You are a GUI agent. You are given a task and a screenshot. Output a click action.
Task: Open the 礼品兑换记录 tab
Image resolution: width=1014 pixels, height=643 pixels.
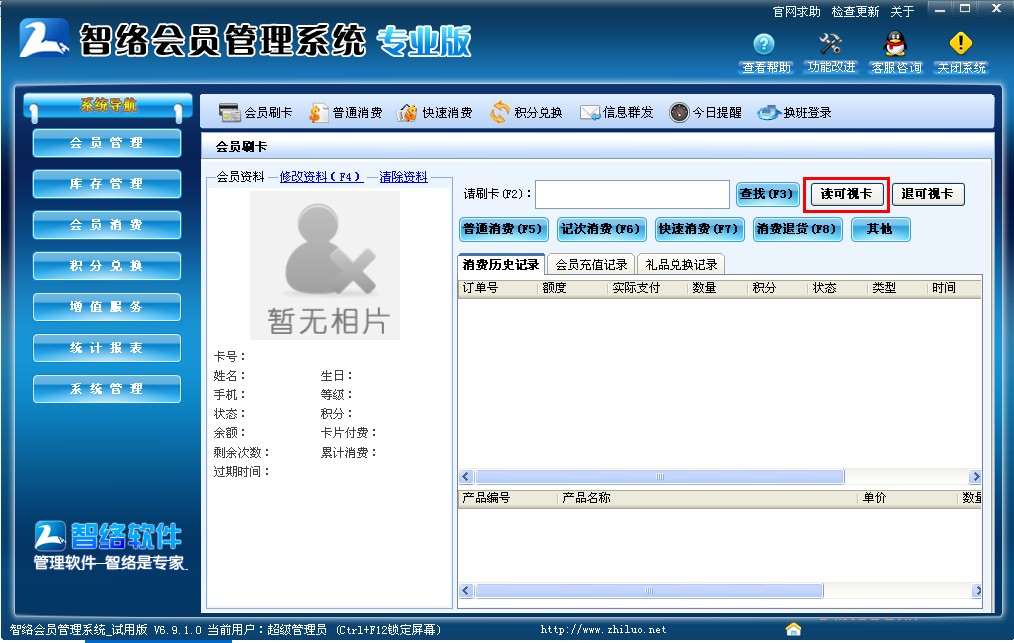coord(681,265)
